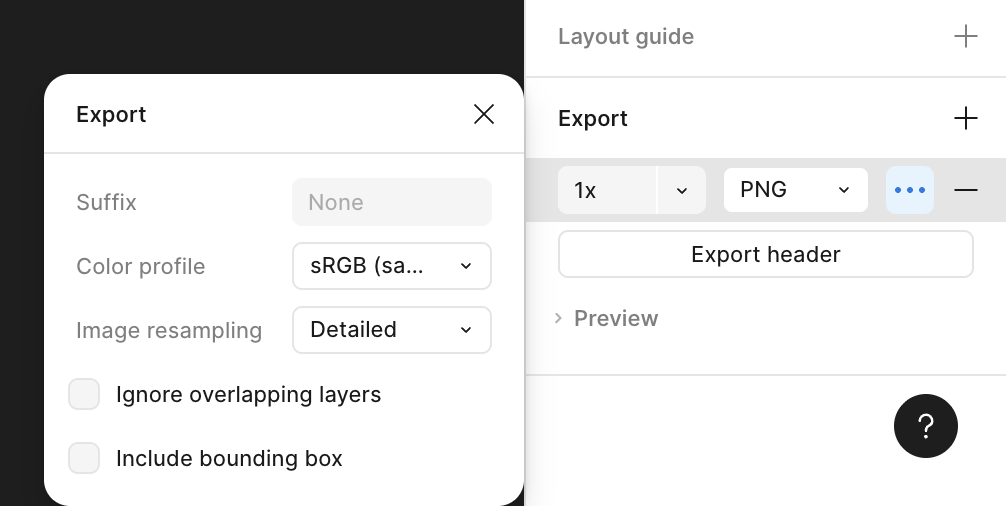Click the Export section title in right panel

click(x=592, y=119)
